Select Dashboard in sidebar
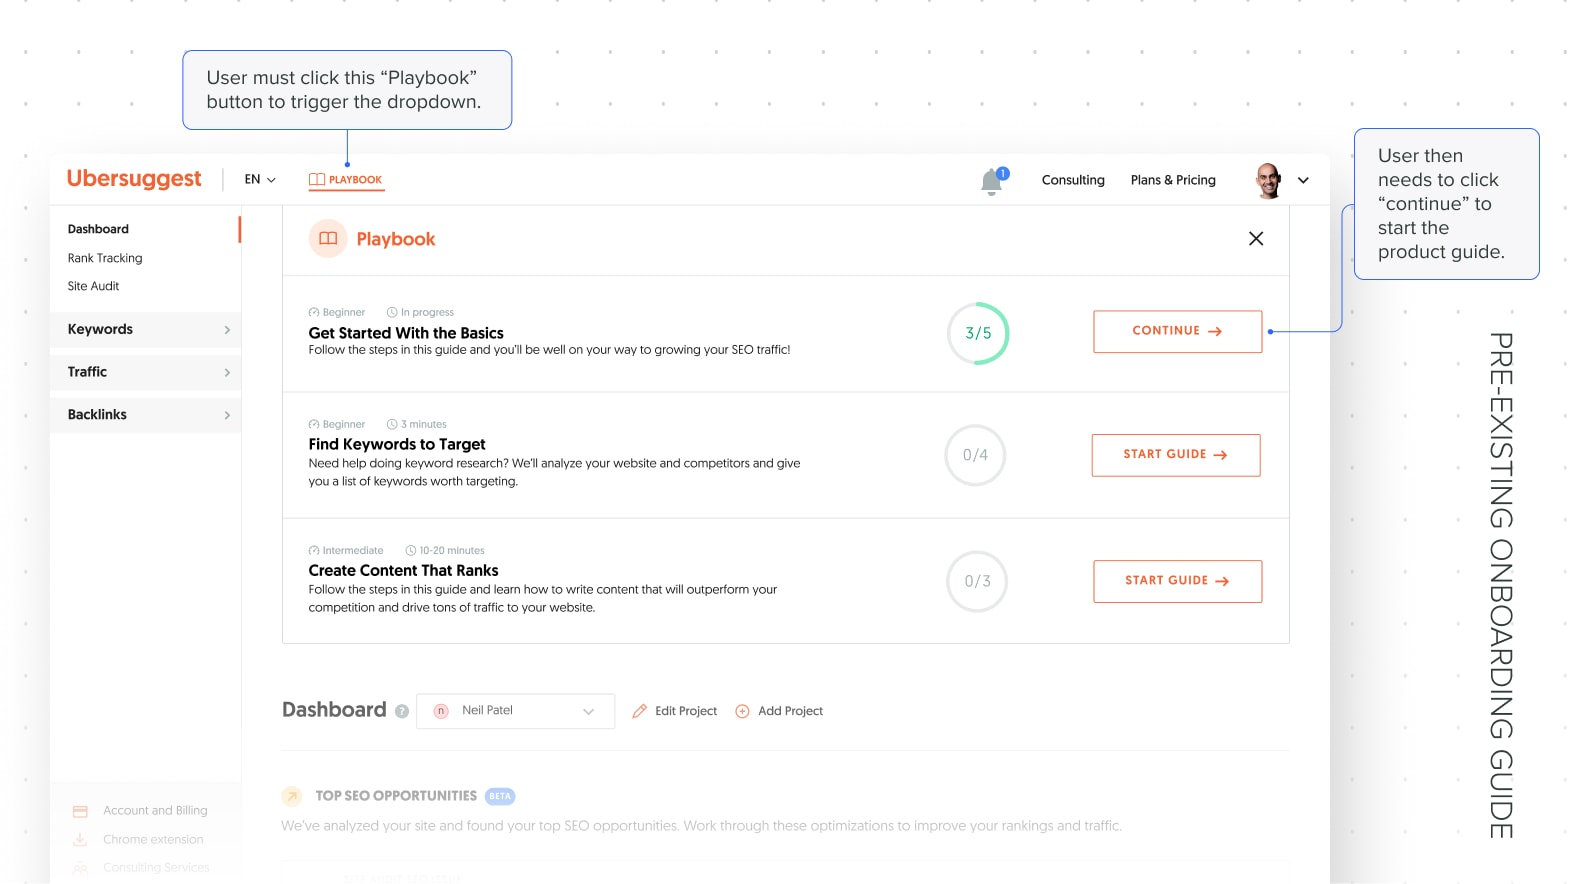 (98, 229)
